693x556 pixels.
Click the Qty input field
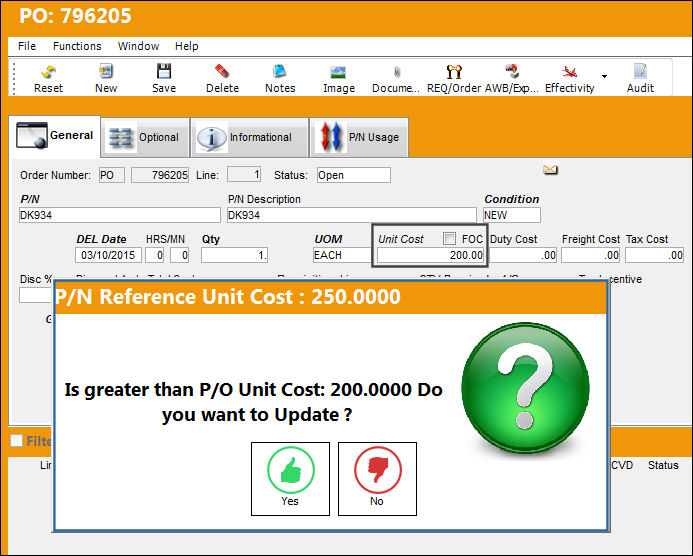[x=234, y=255]
